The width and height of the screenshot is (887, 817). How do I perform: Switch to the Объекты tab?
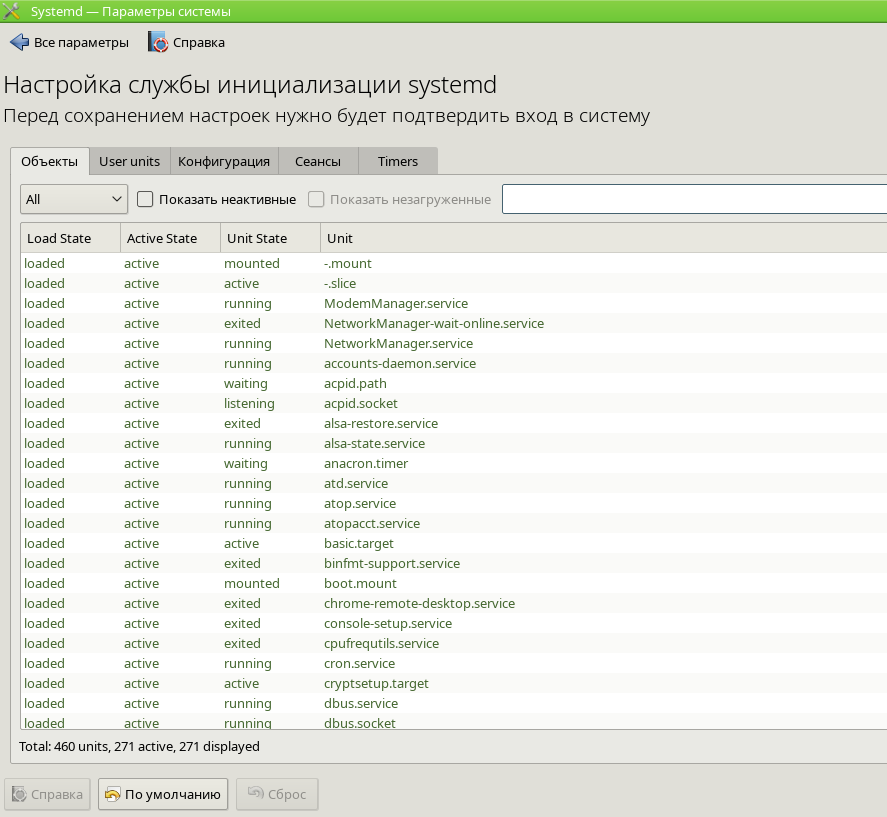[50, 161]
